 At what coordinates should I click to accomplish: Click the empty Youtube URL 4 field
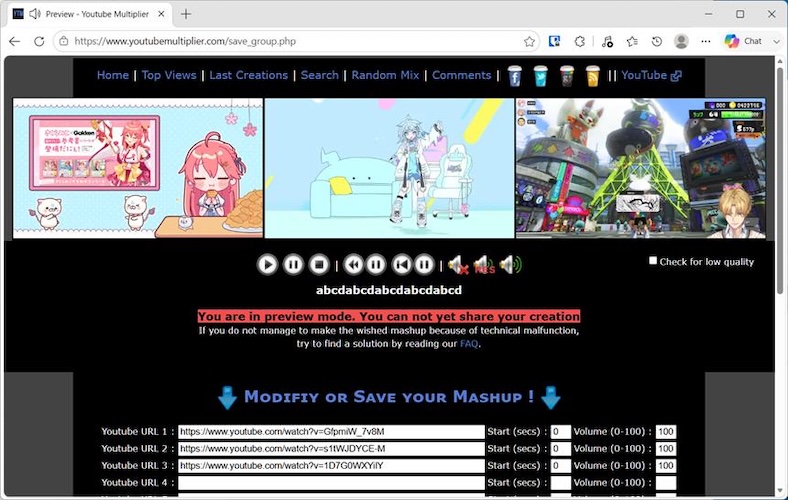[331, 483]
